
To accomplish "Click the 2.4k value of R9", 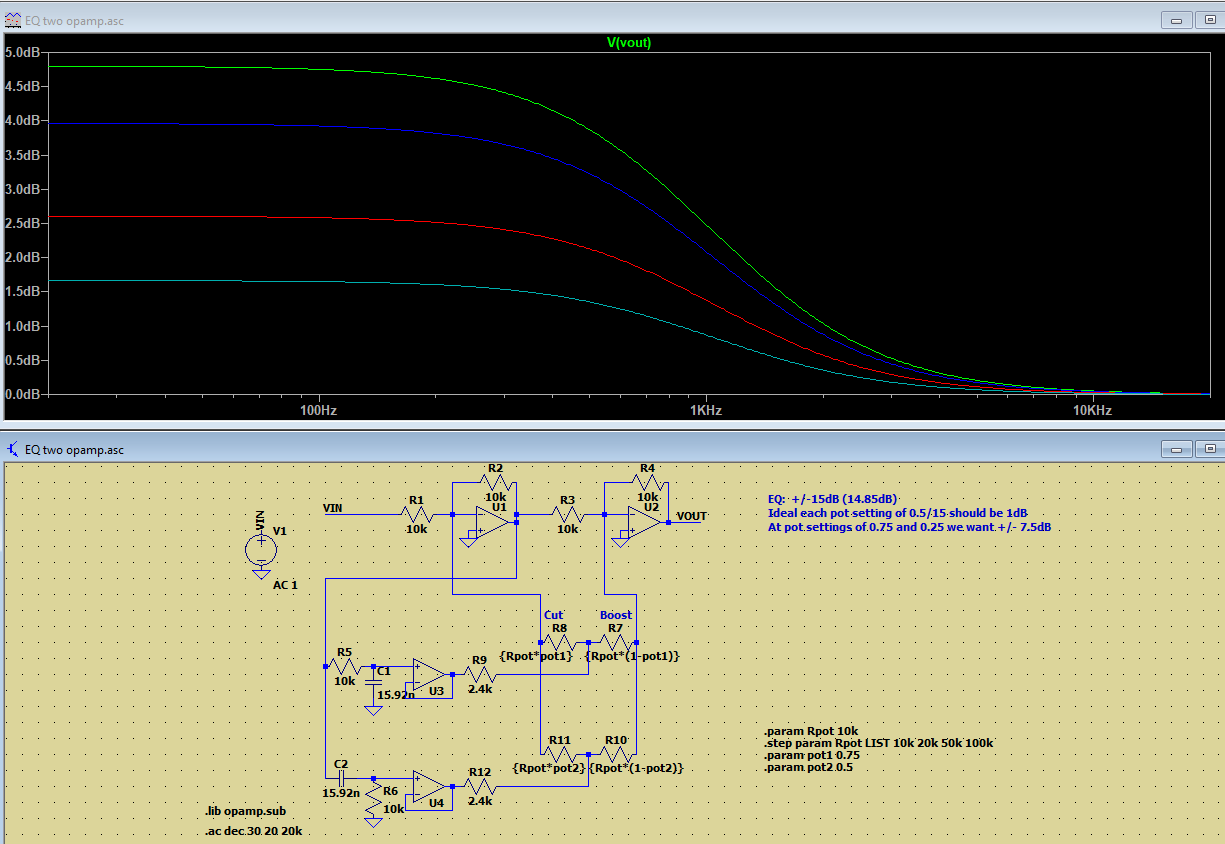I will tap(481, 689).
